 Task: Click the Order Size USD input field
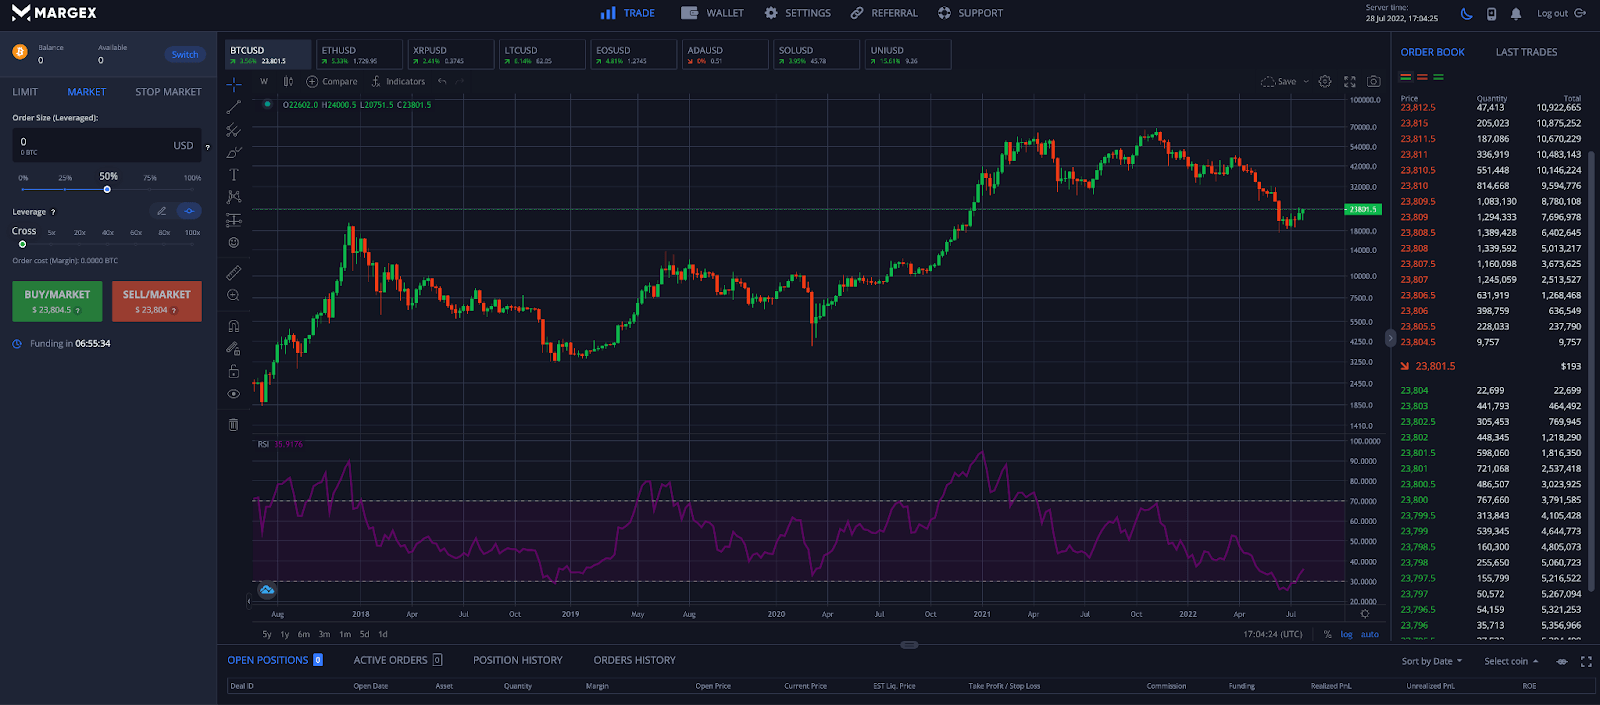pos(100,145)
